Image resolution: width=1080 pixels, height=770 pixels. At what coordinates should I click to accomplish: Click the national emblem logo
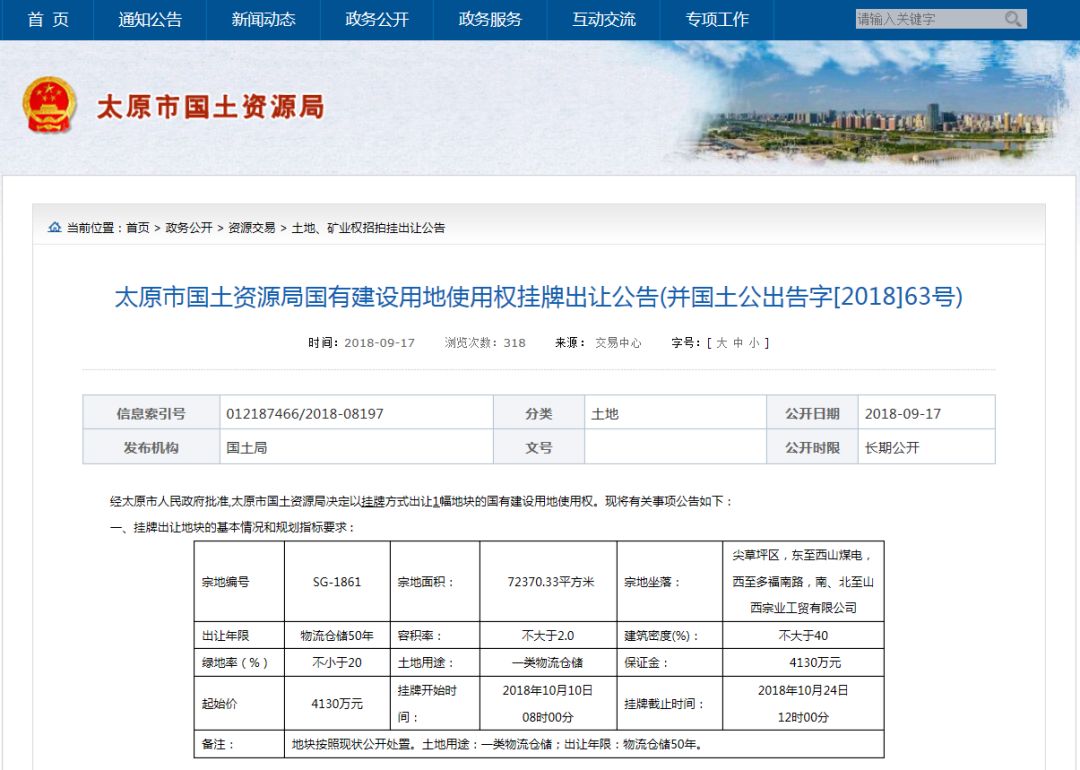[x=49, y=105]
